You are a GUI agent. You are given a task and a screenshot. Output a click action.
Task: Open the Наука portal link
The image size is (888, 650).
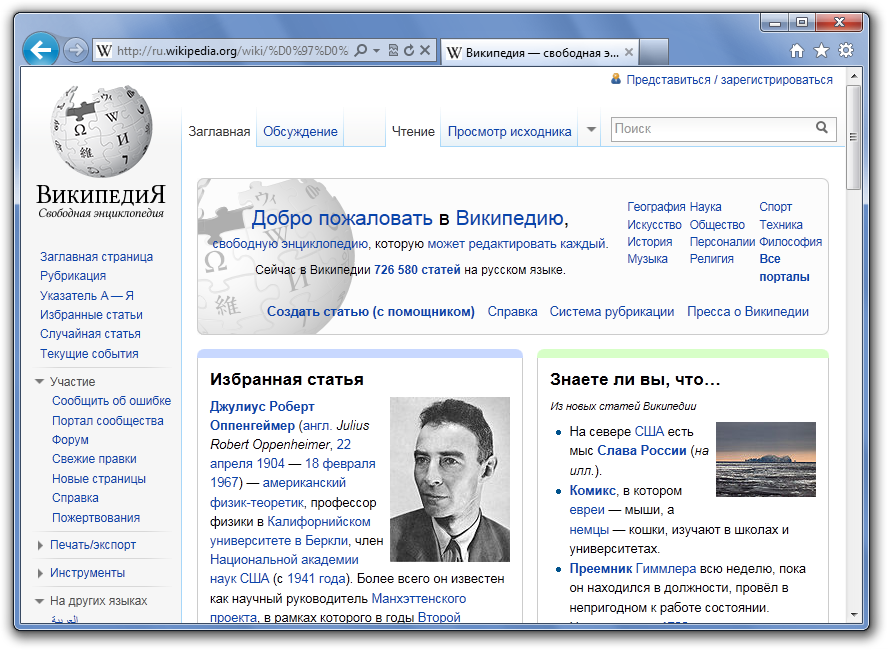tap(706, 207)
